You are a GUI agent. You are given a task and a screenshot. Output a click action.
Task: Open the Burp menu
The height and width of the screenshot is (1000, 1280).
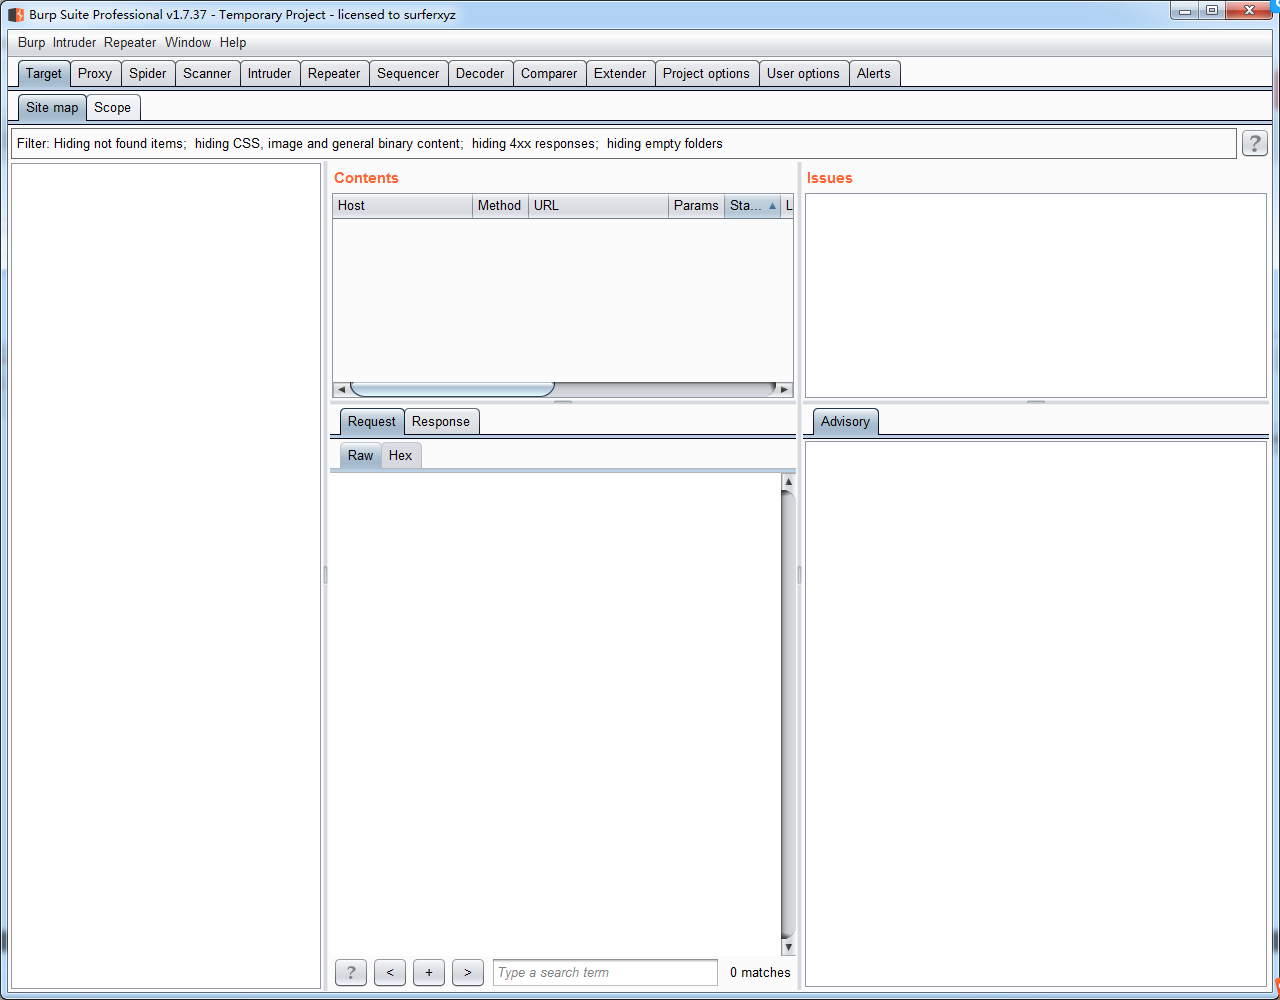32,43
